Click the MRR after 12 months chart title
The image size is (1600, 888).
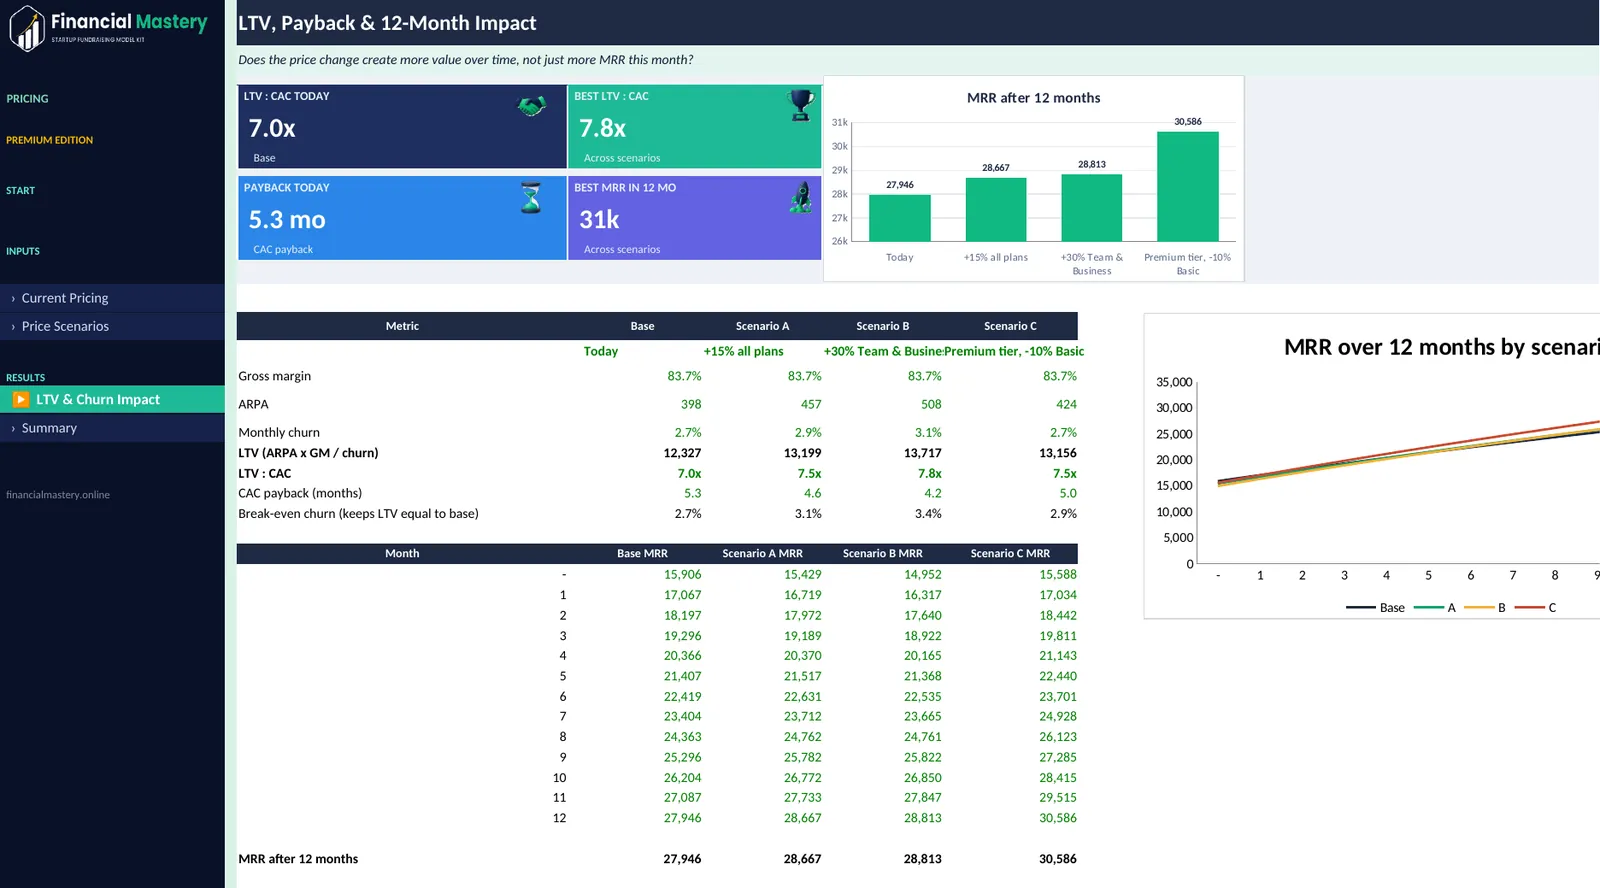tap(1033, 98)
